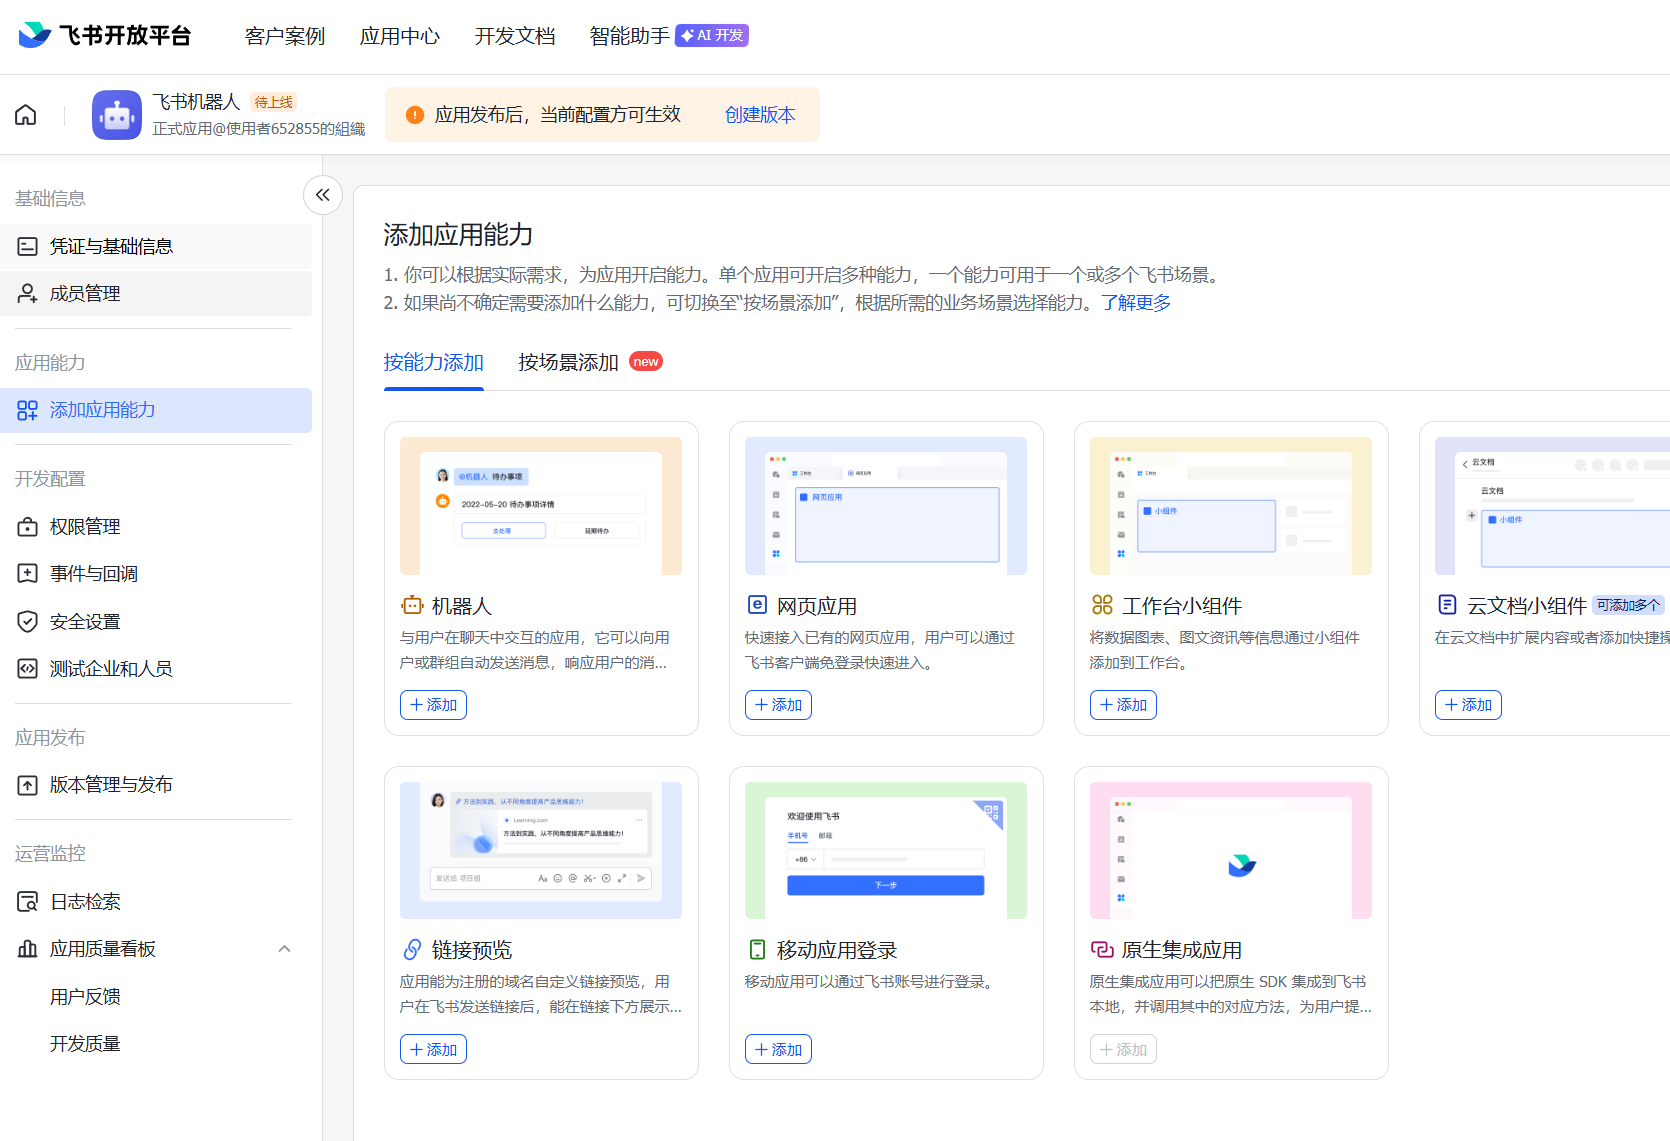Add the 云文档小组件 capability
This screenshot has width=1670, height=1141.
tap(1468, 705)
